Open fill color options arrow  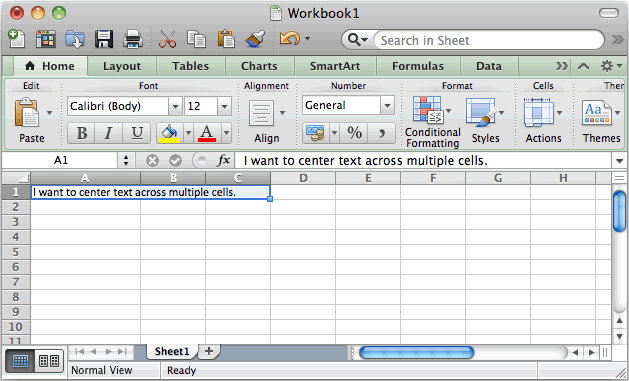188,133
